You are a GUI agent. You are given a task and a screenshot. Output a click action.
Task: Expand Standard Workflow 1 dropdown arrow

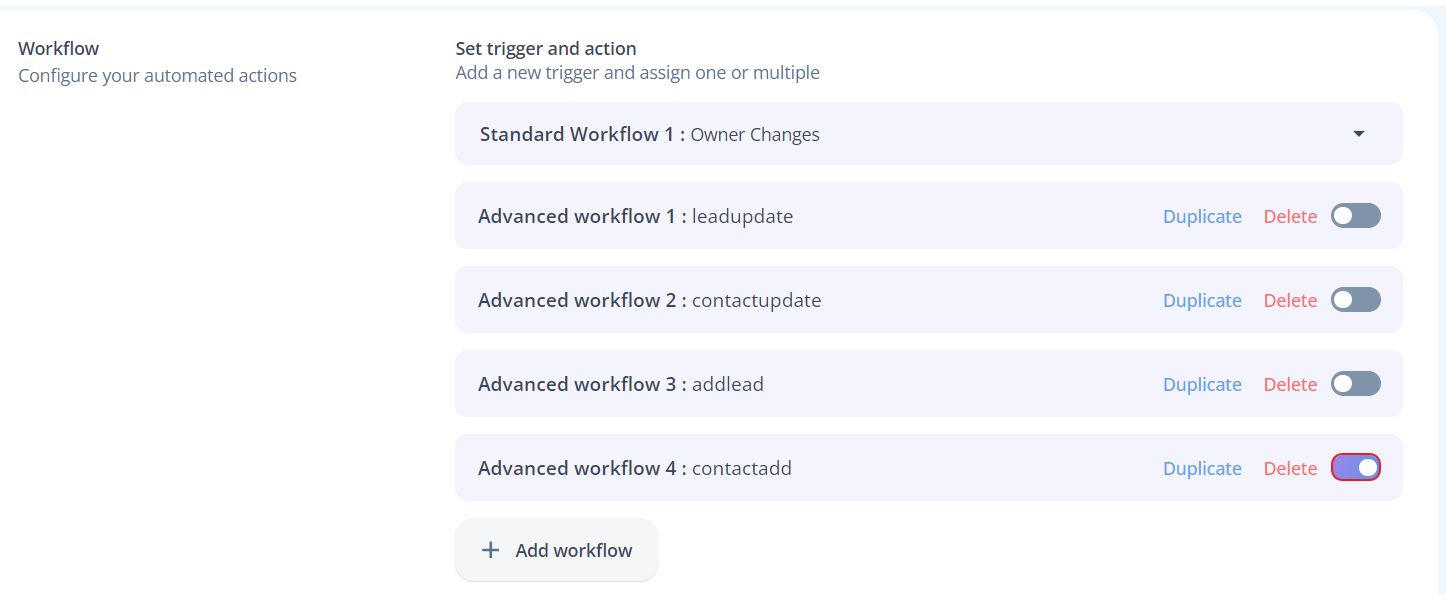[x=1359, y=134]
